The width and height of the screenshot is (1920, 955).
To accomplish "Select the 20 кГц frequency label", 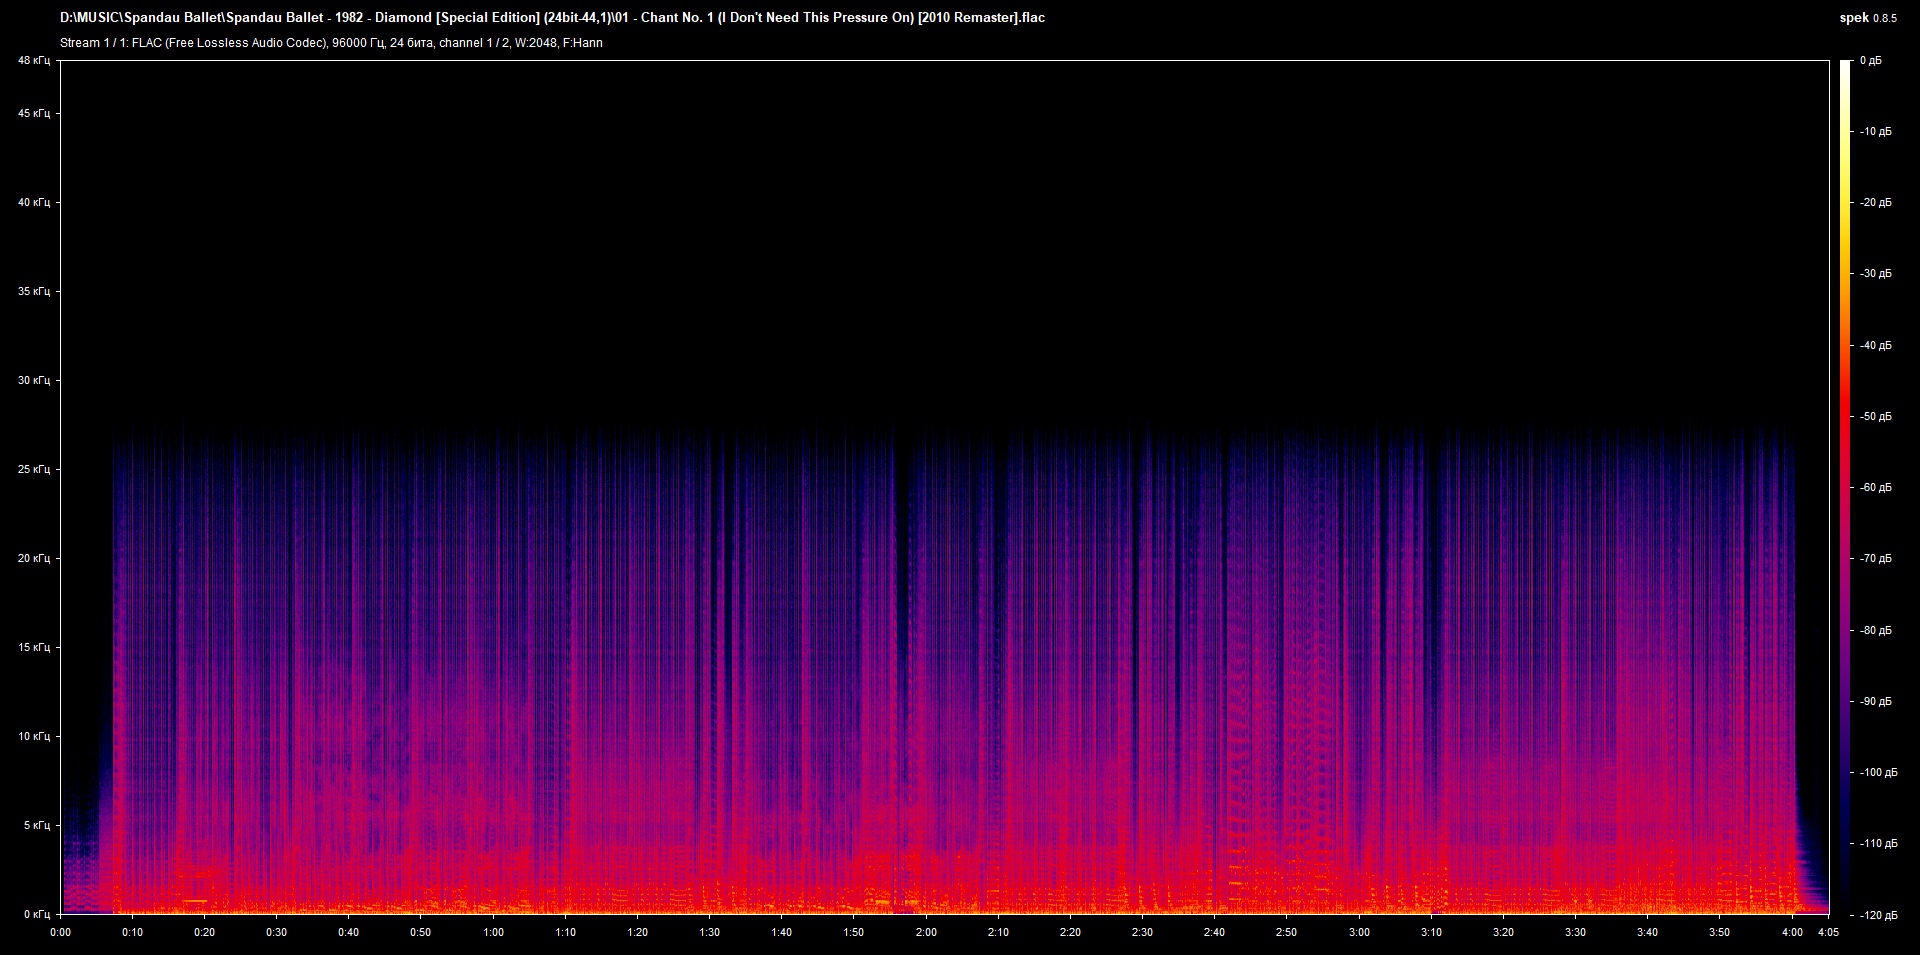I will 34,558.
